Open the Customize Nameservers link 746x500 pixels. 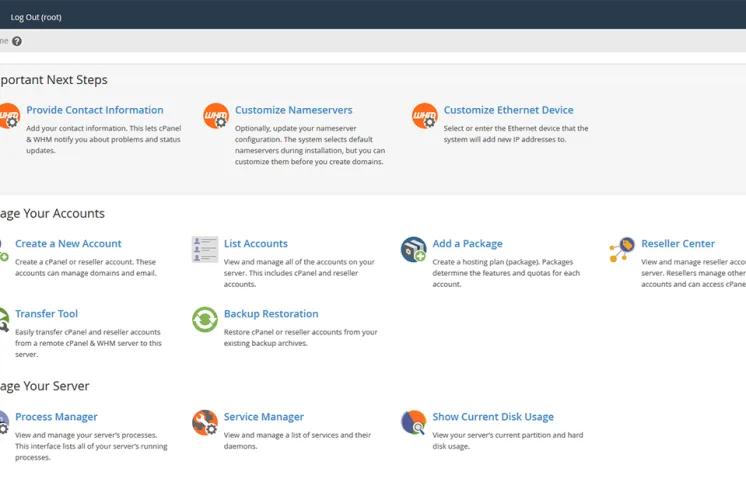coord(294,110)
